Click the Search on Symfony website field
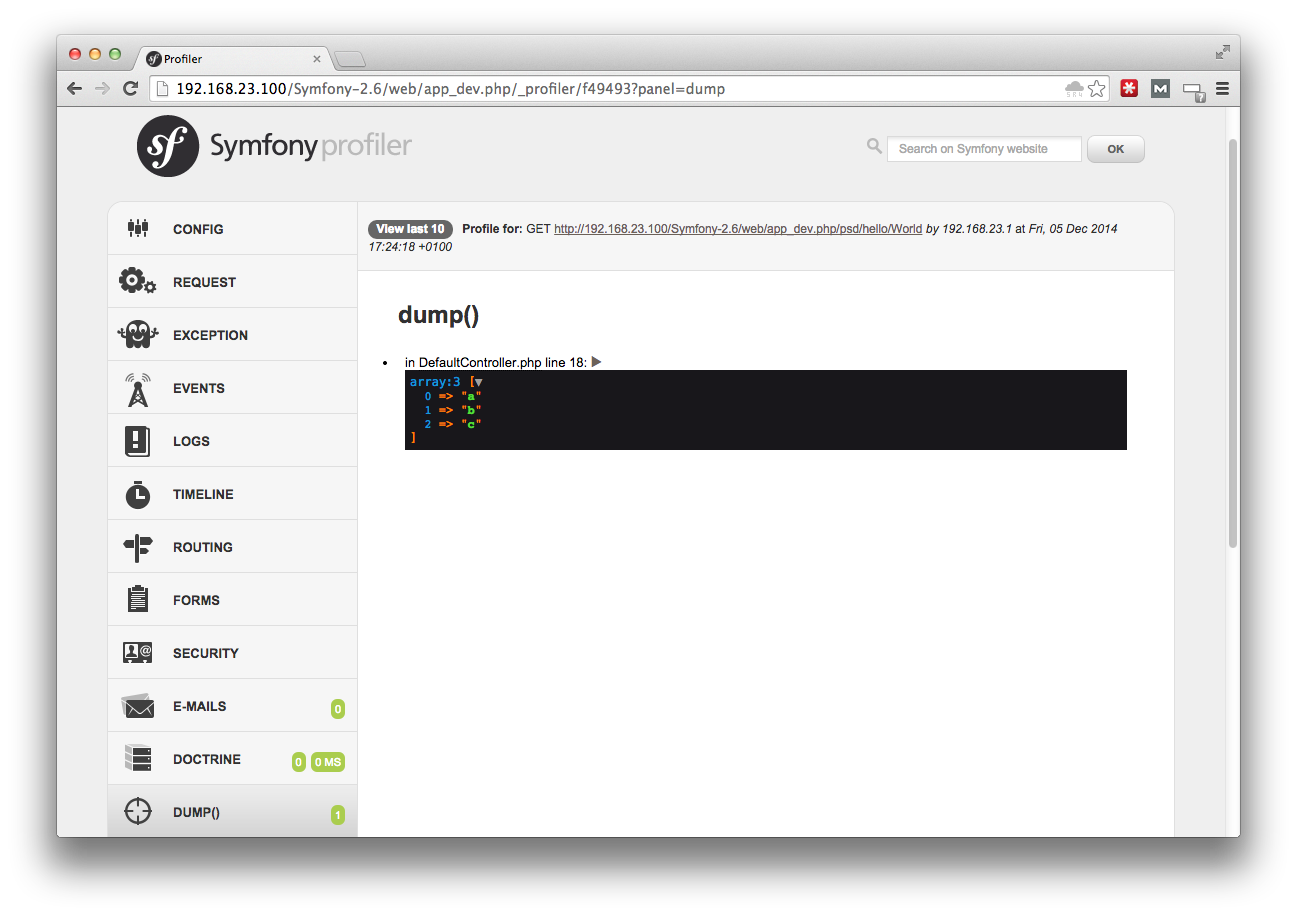The height and width of the screenshot is (916, 1297). pyautogui.click(x=984, y=149)
